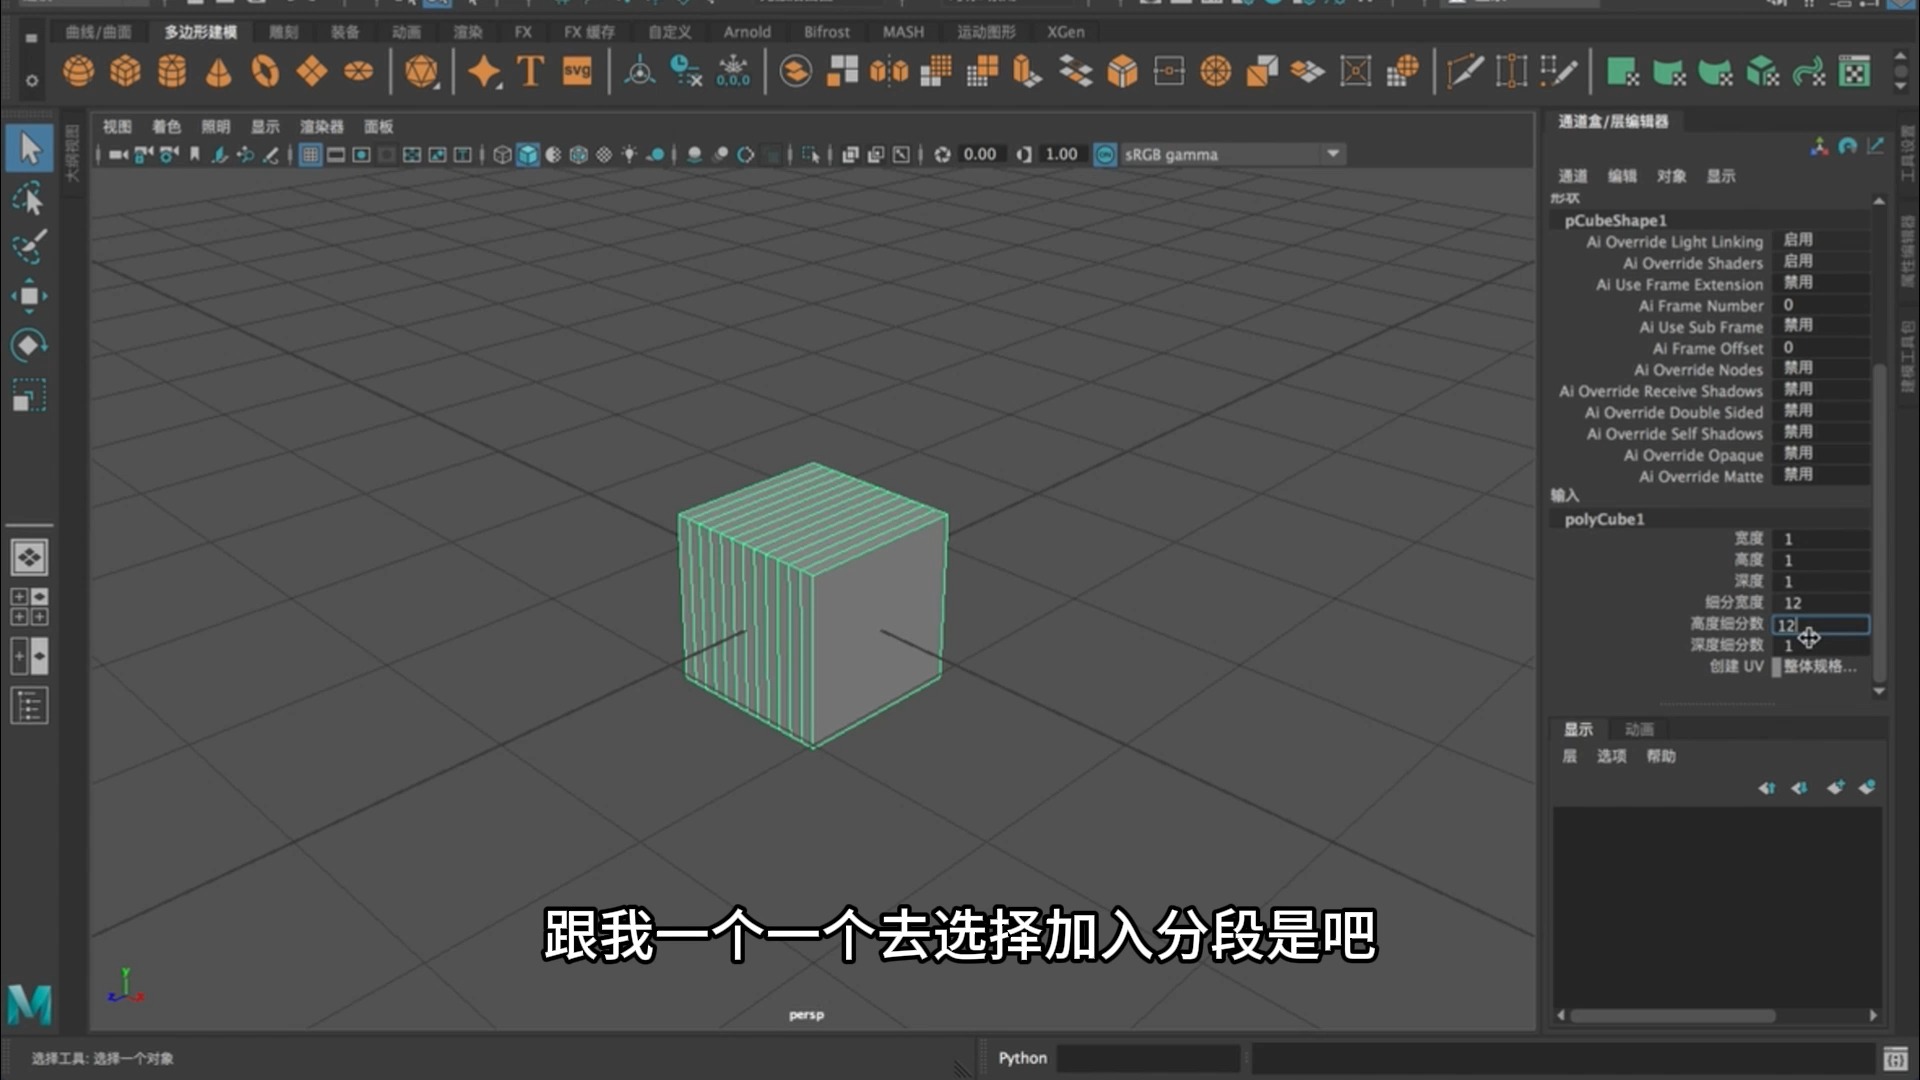Create a polygon cube from the shelf
Image resolution: width=1920 pixels, height=1080 pixels.
click(x=125, y=71)
